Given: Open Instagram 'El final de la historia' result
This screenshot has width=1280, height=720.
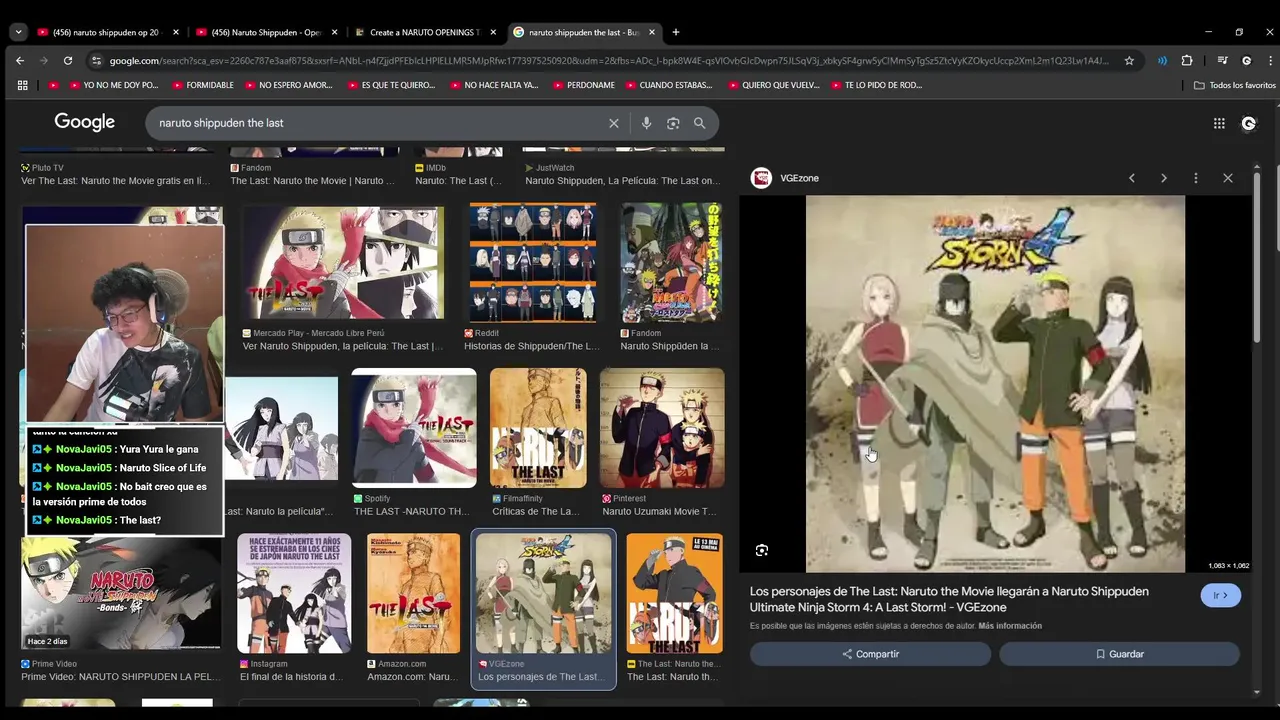Looking at the screenshot, I should (294, 593).
